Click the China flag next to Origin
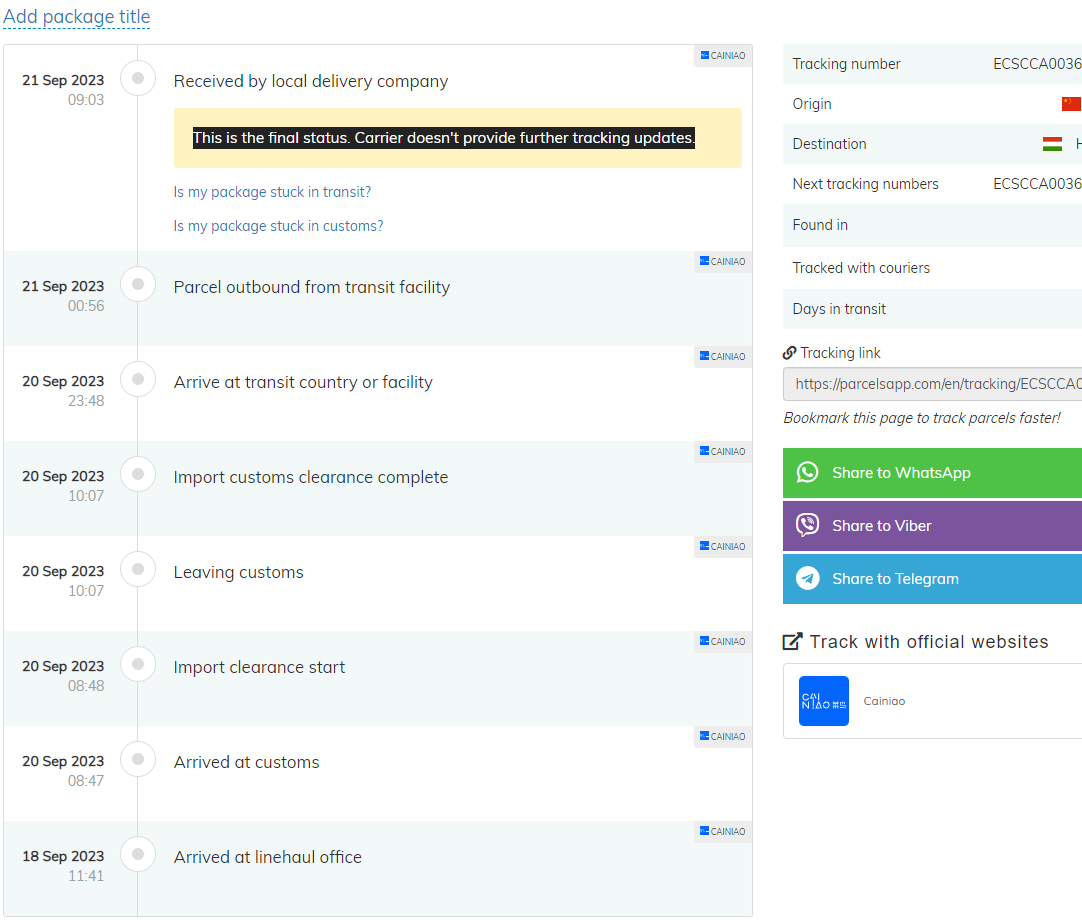 pyautogui.click(x=1071, y=104)
